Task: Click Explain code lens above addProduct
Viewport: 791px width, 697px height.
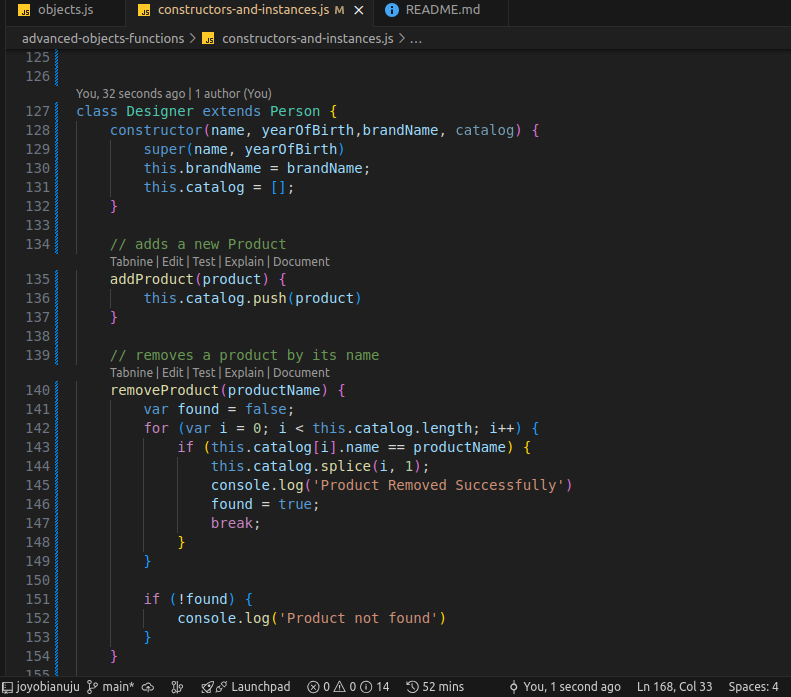Action: (x=244, y=262)
